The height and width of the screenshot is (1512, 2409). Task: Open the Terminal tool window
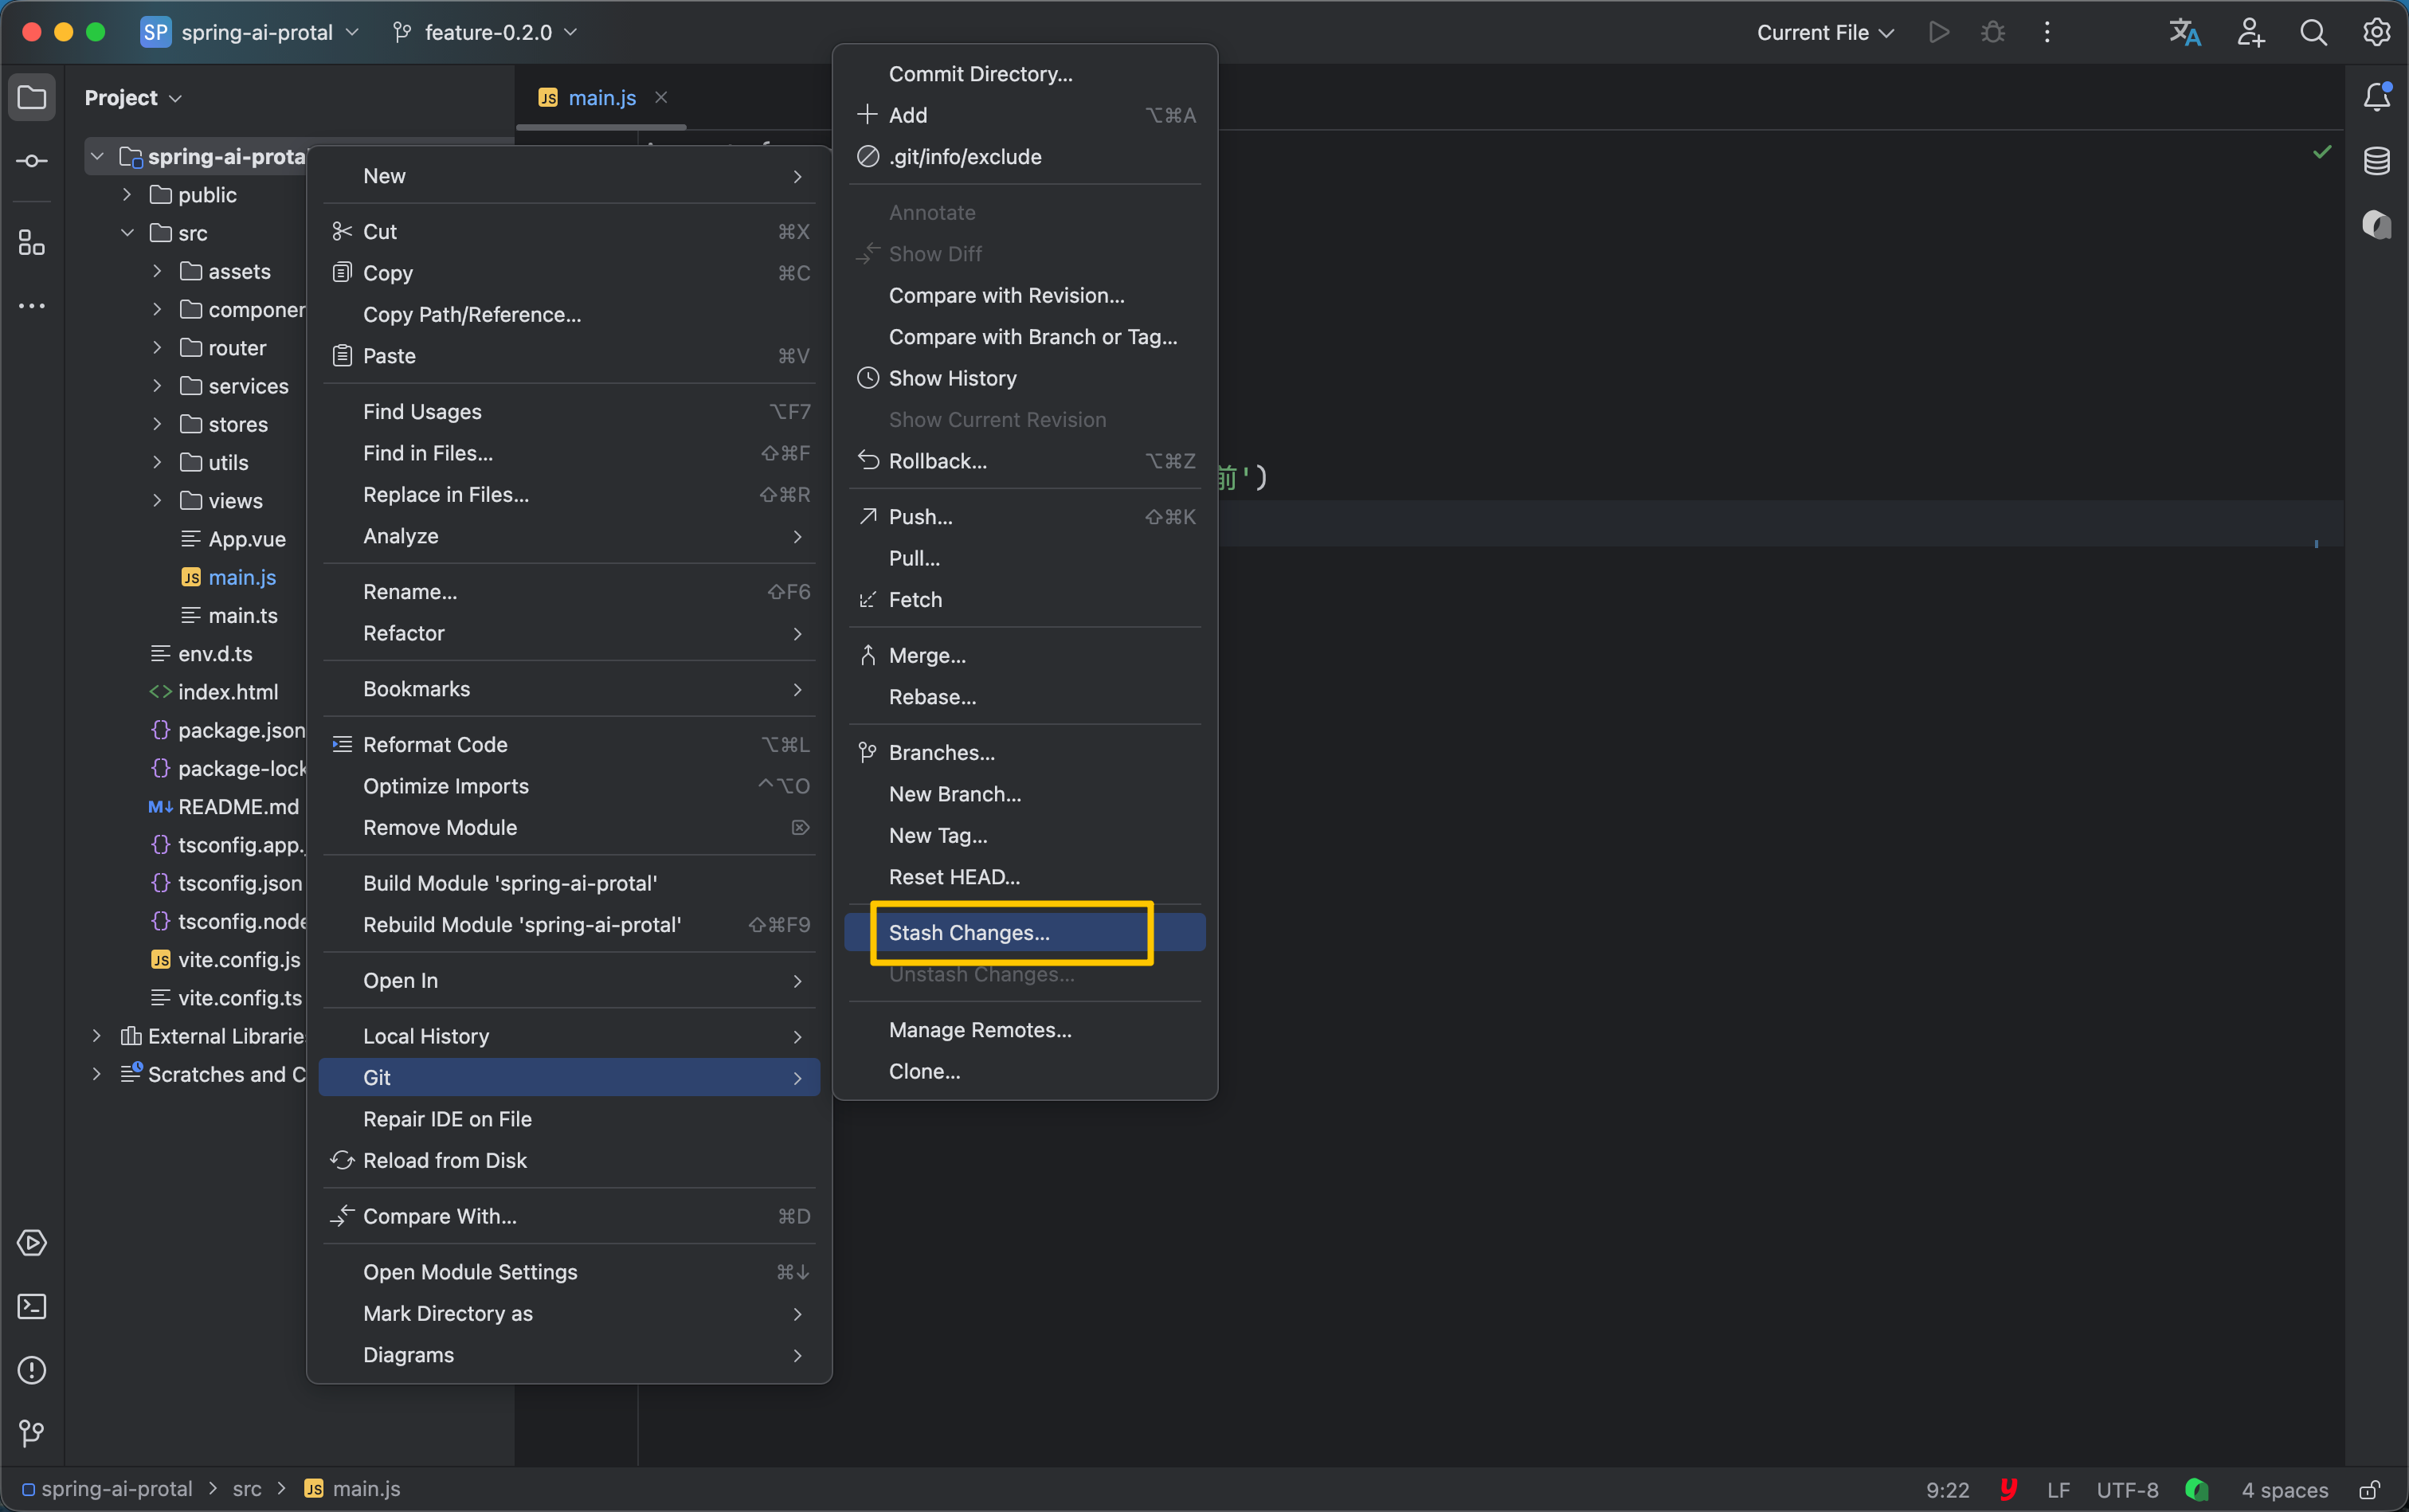(x=32, y=1307)
